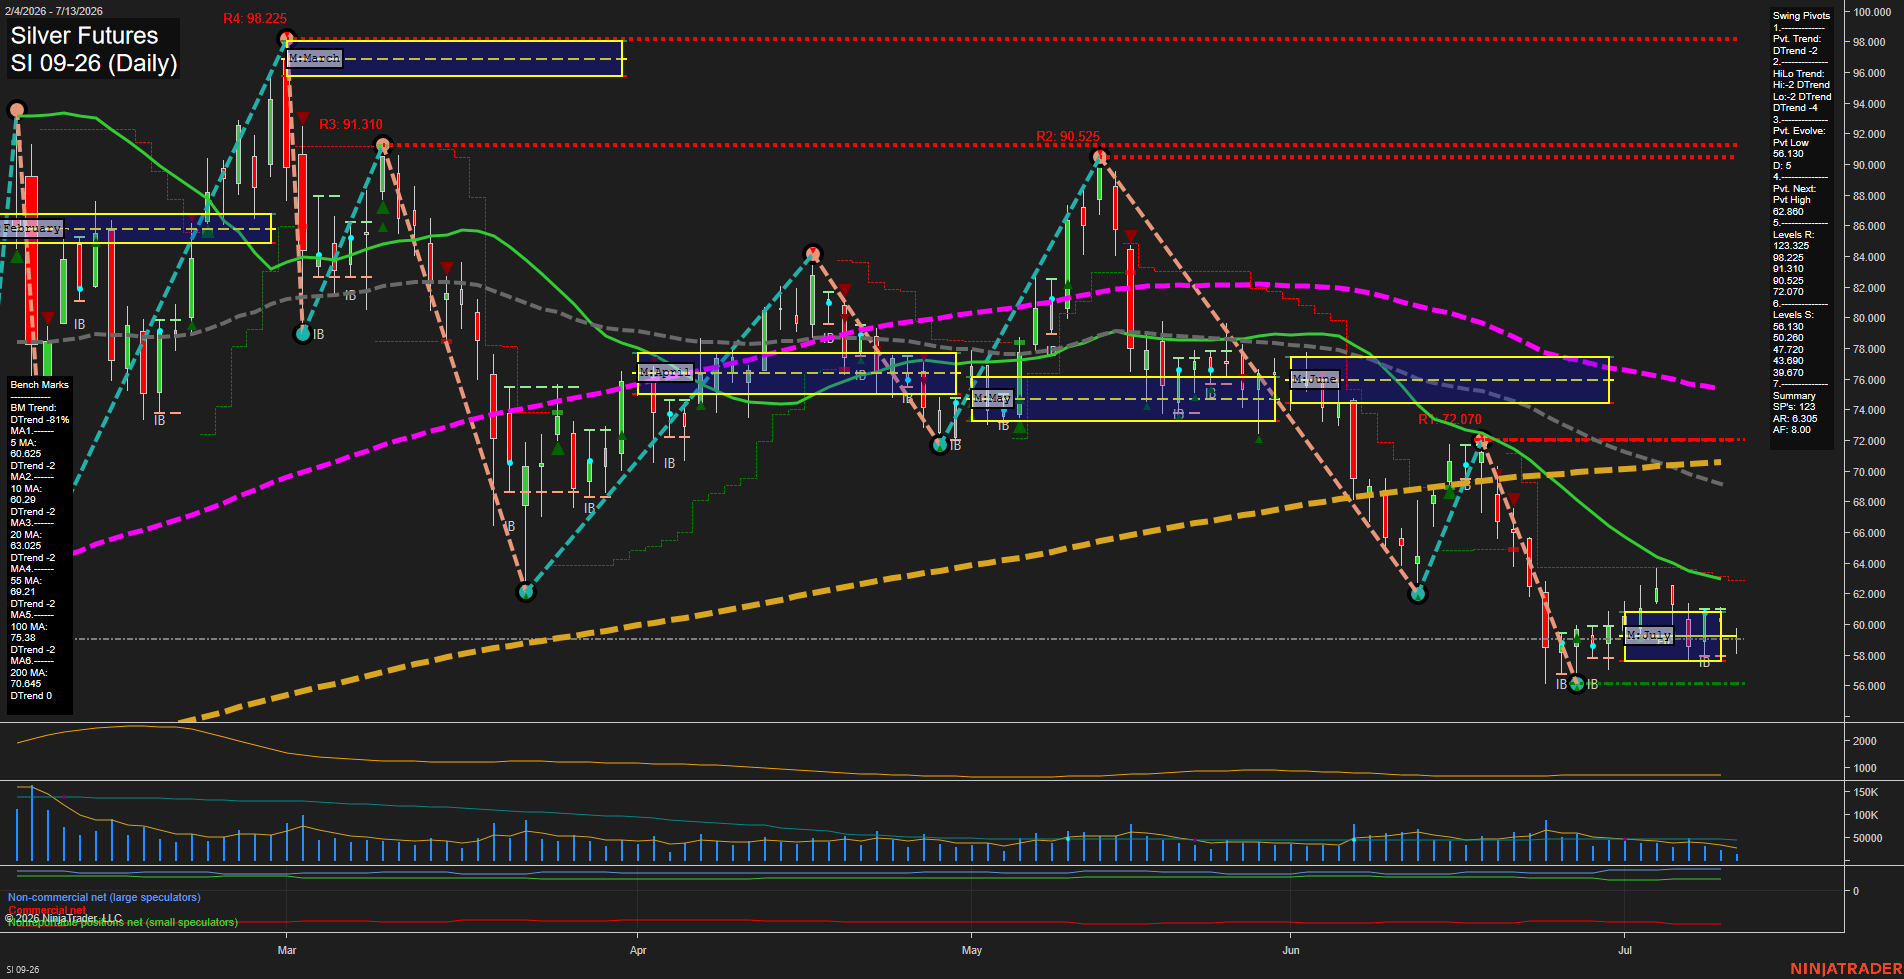Image resolution: width=1904 pixels, height=979 pixels.
Task: Select the R3: 91.310 resistance label
Action: pyautogui.click(x=350, y=125)
